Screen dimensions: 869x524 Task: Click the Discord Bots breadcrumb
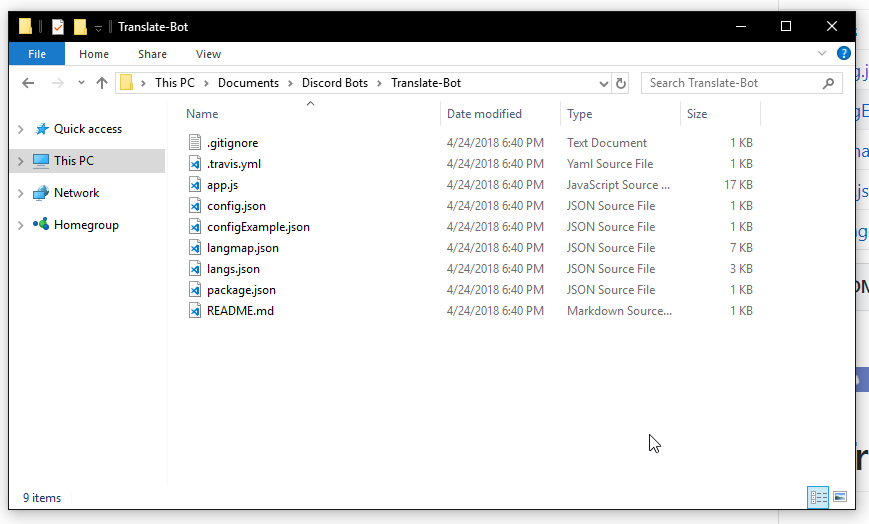[335, 83]
